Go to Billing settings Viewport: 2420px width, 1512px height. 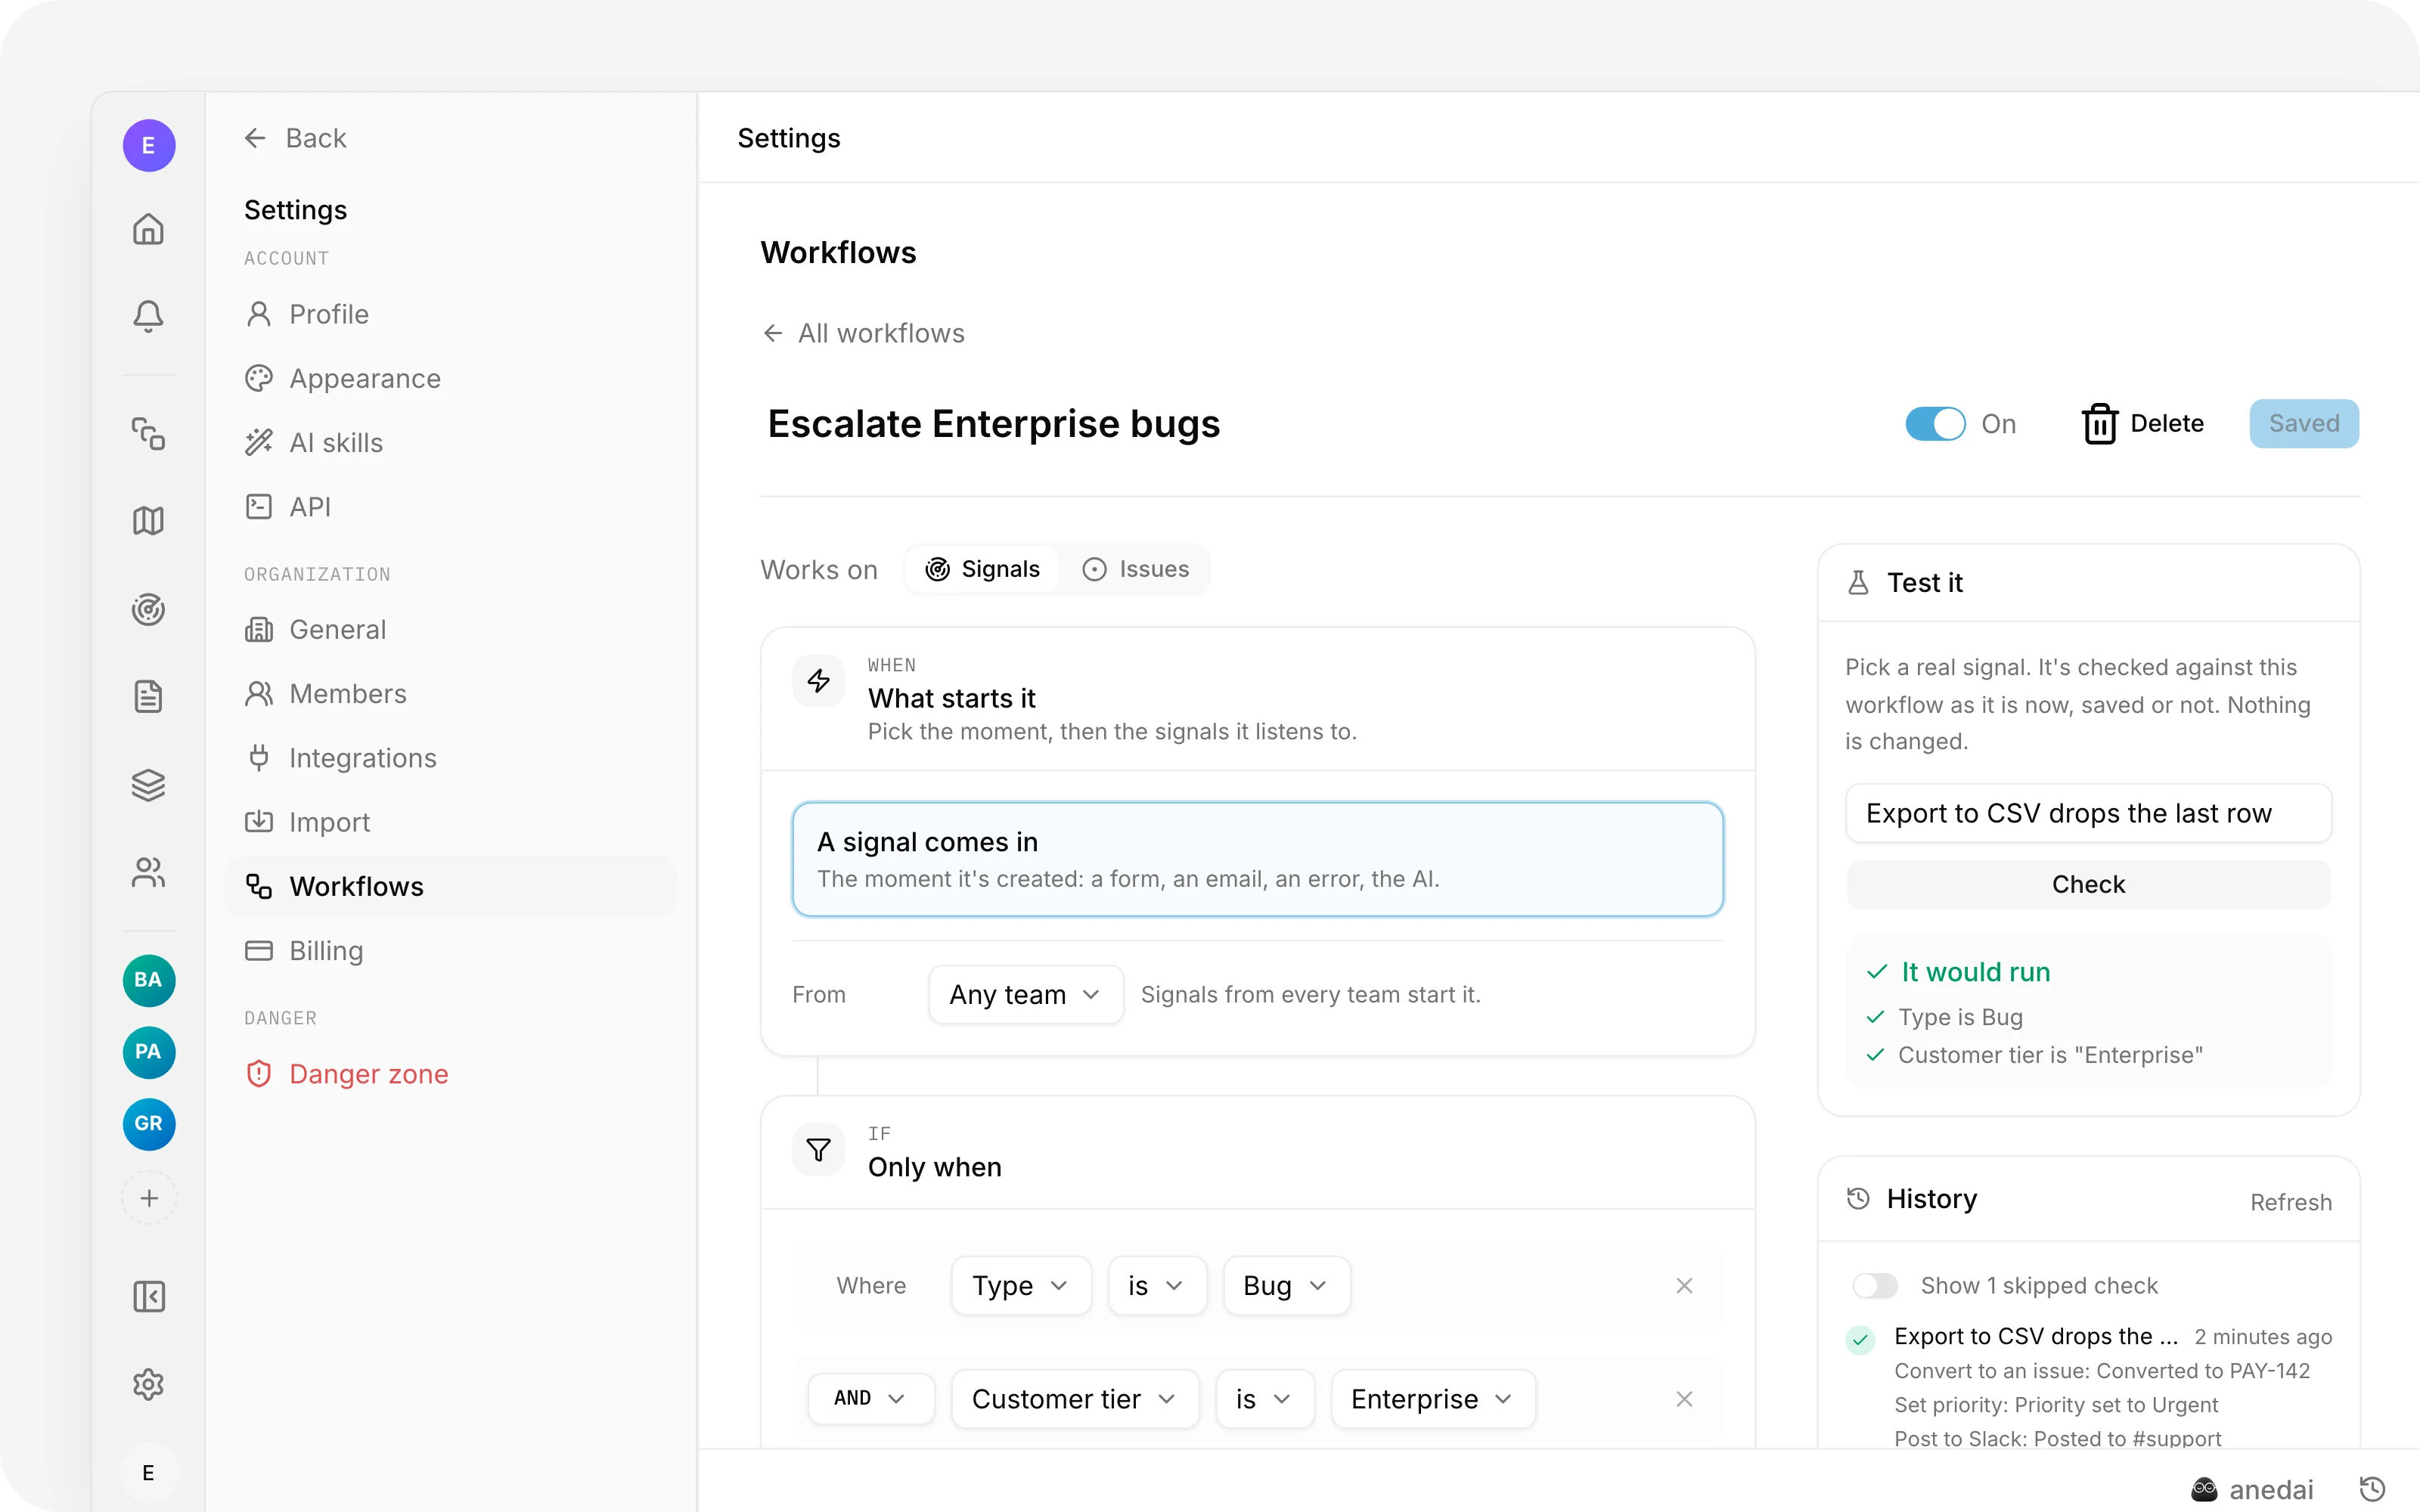pyautogui.click(x=450, y=951)
